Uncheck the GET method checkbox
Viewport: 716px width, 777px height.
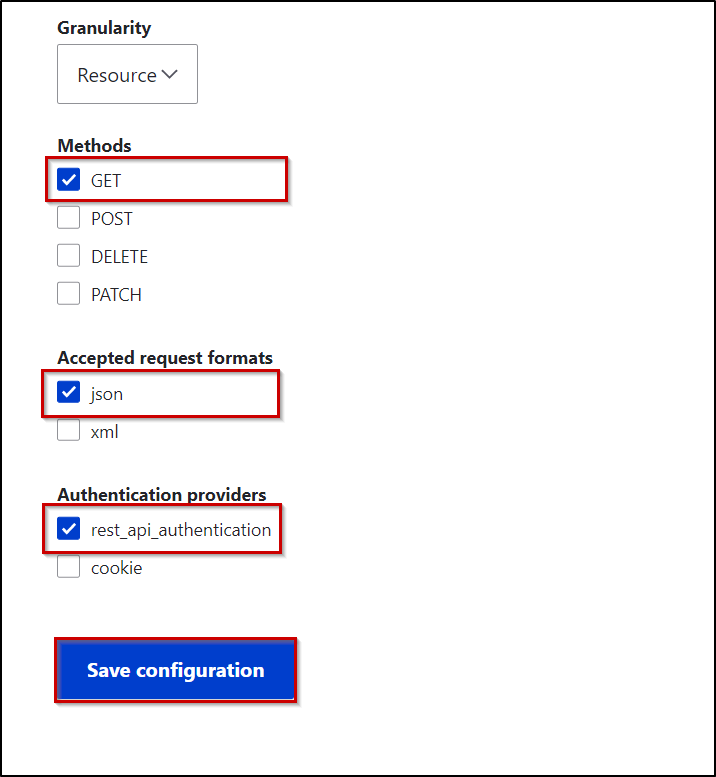pyautogui.click(x=68, y=179)
